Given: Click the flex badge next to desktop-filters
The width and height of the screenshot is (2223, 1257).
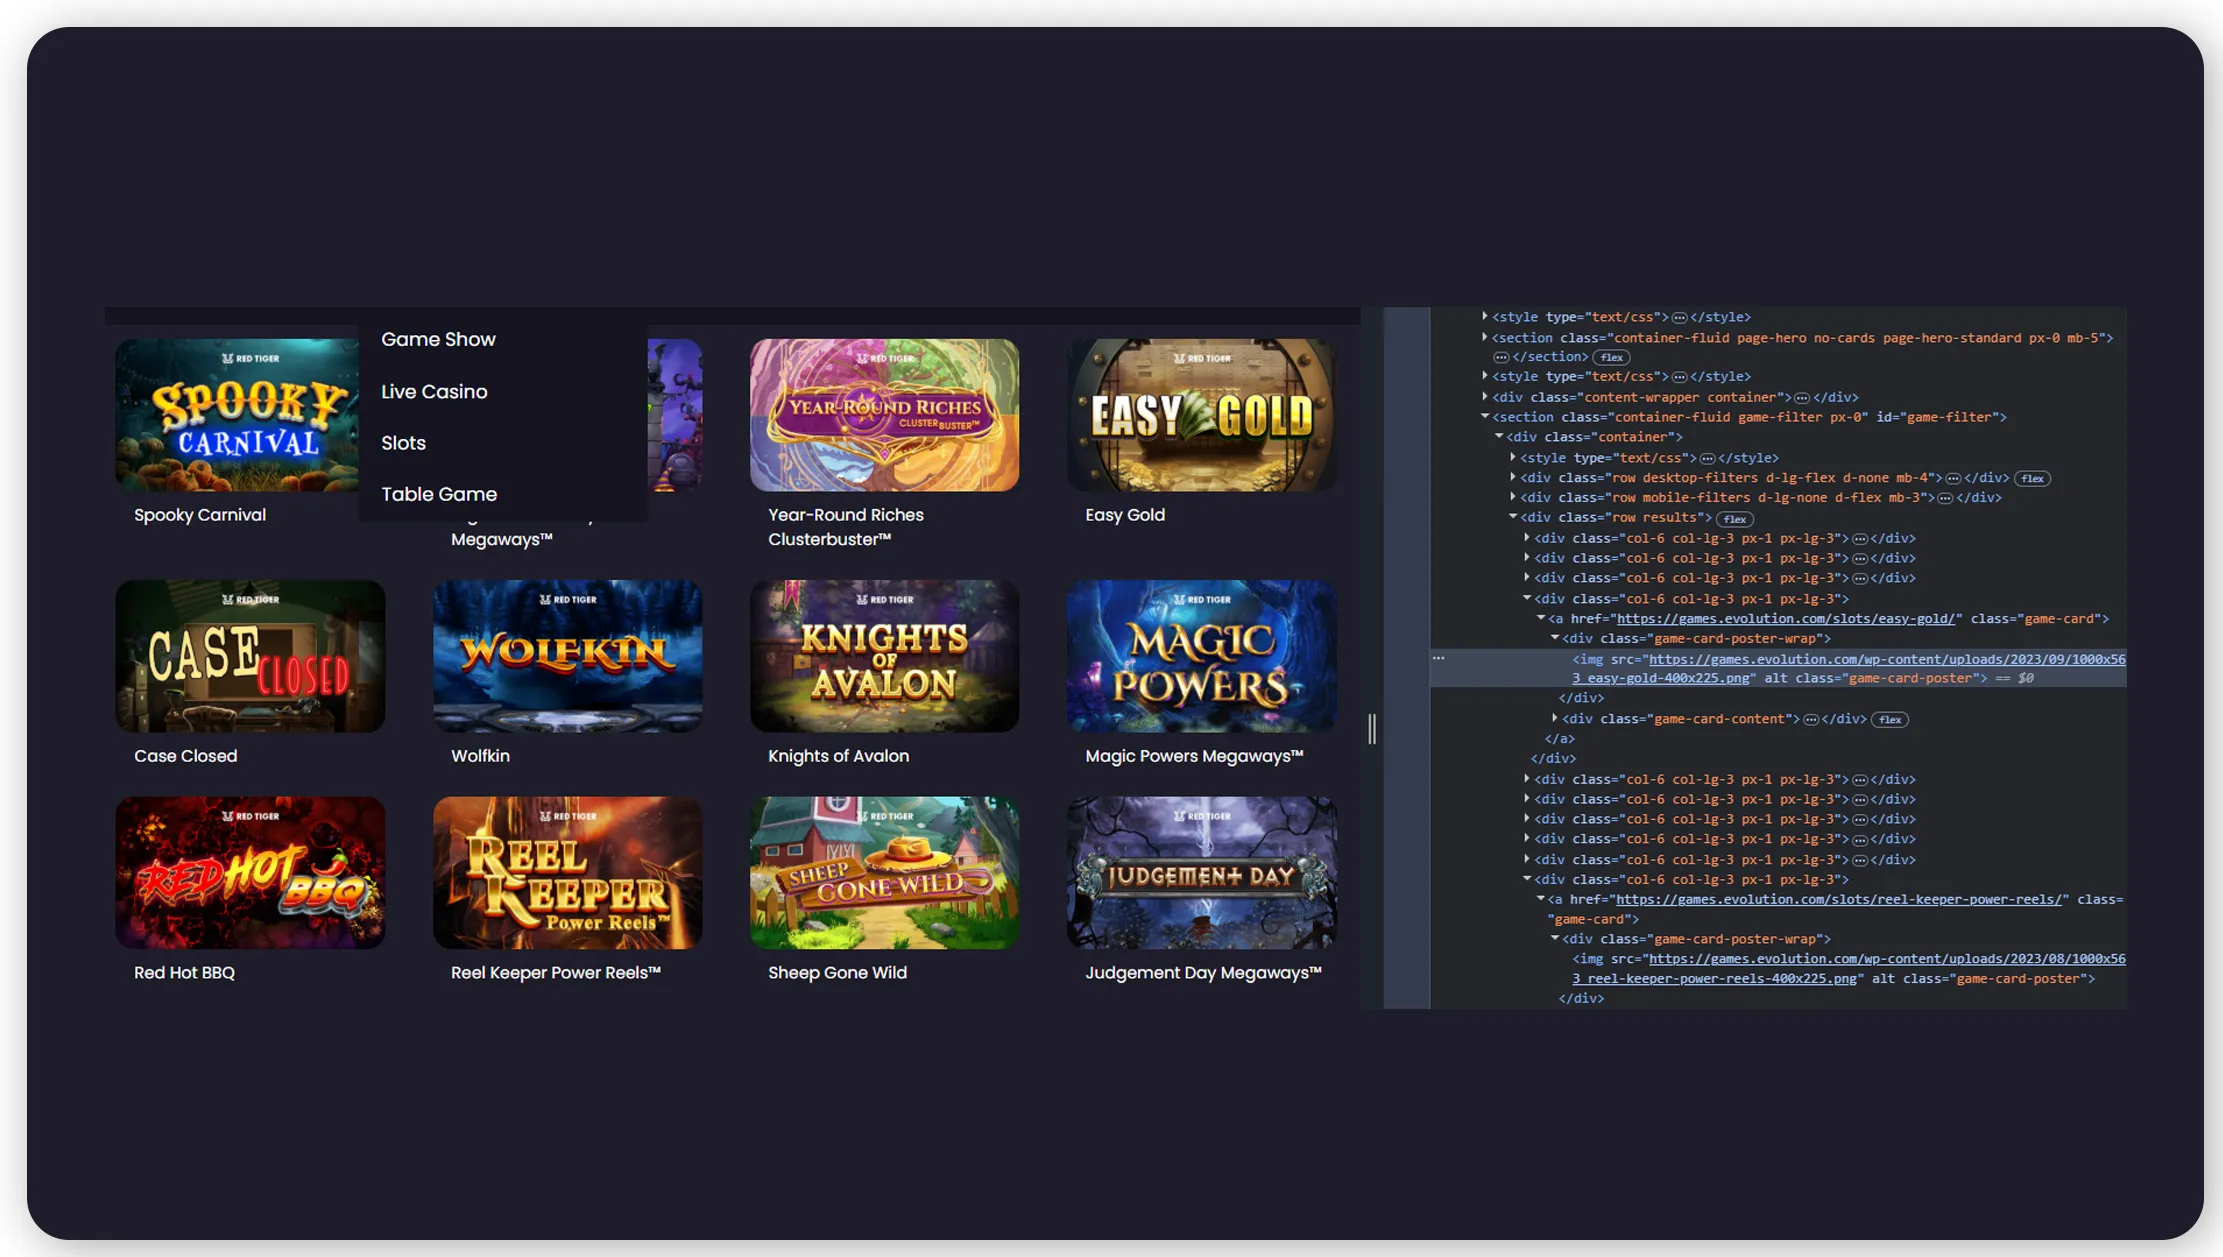Looking at the screenshot, I should [x=2032, y=478].
